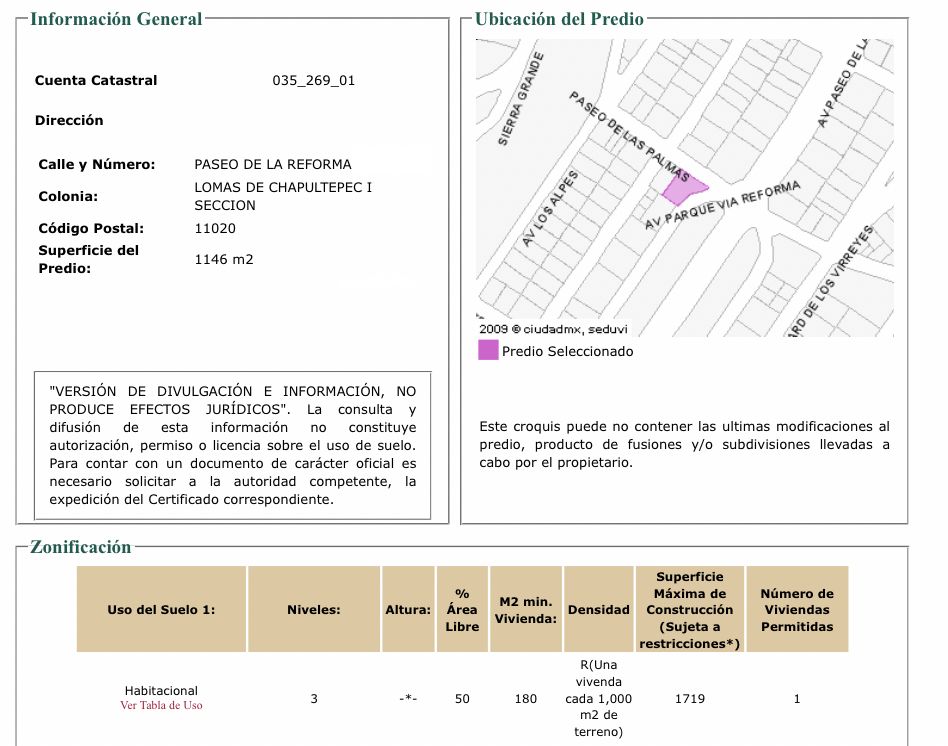
Task: Click the 'Este croquis puede no contener' note
Action: [x=684, y=444]
